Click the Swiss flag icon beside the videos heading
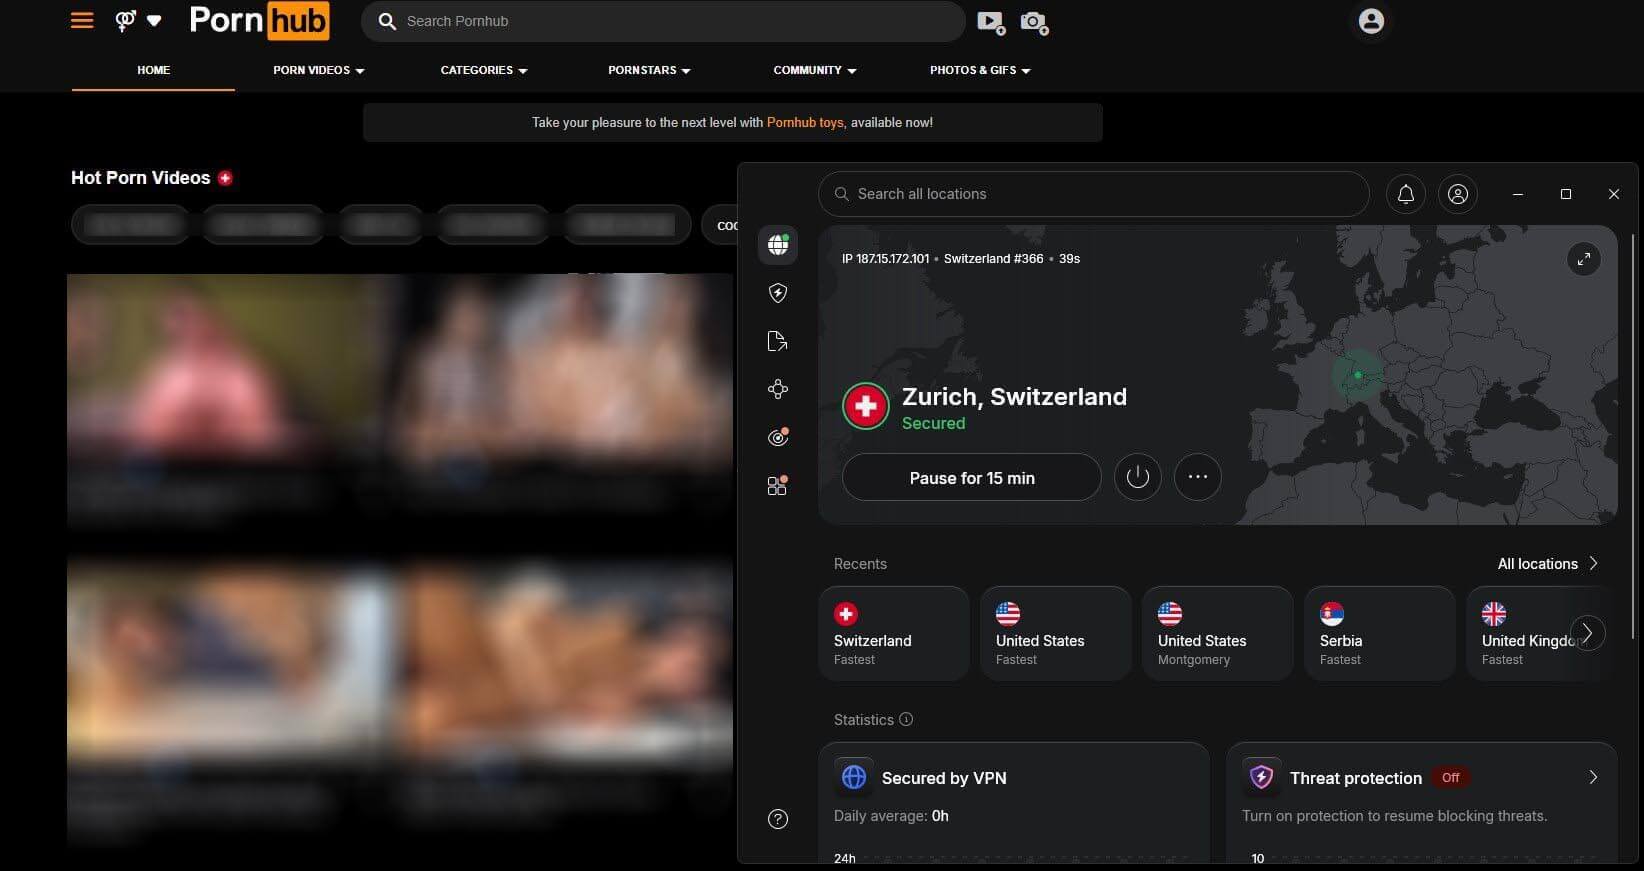This screenshot has width=1644, height=871. click(225, 178)
